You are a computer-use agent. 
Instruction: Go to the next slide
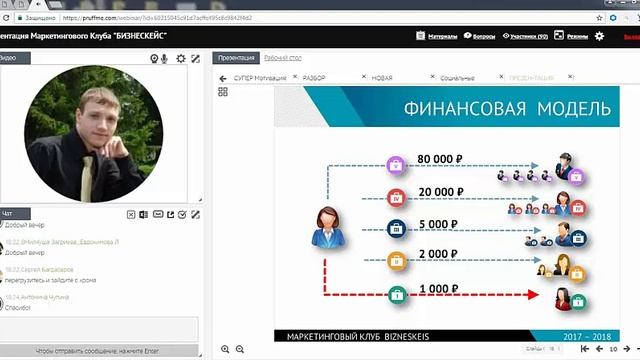tap(627, 349)
